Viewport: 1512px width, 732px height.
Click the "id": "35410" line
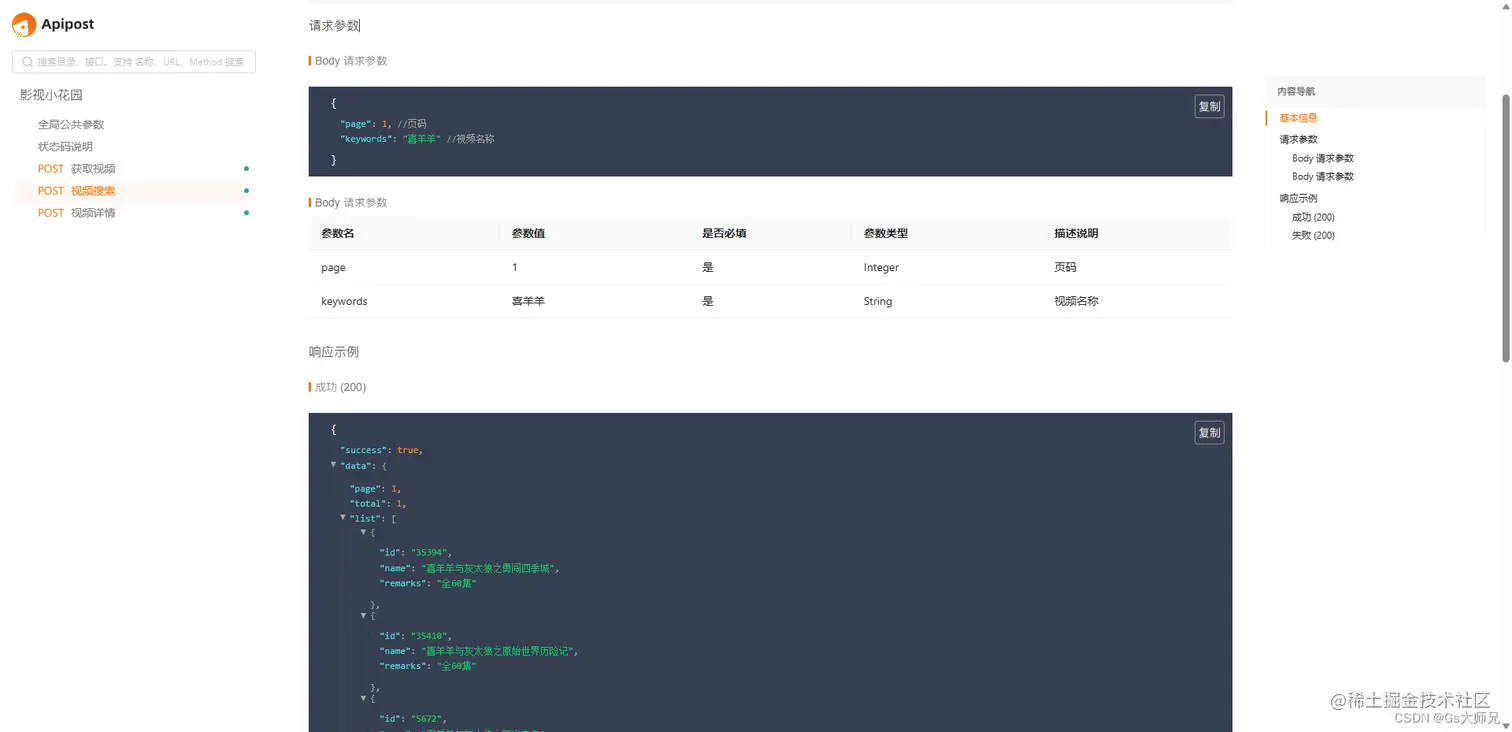pos(416,635)
